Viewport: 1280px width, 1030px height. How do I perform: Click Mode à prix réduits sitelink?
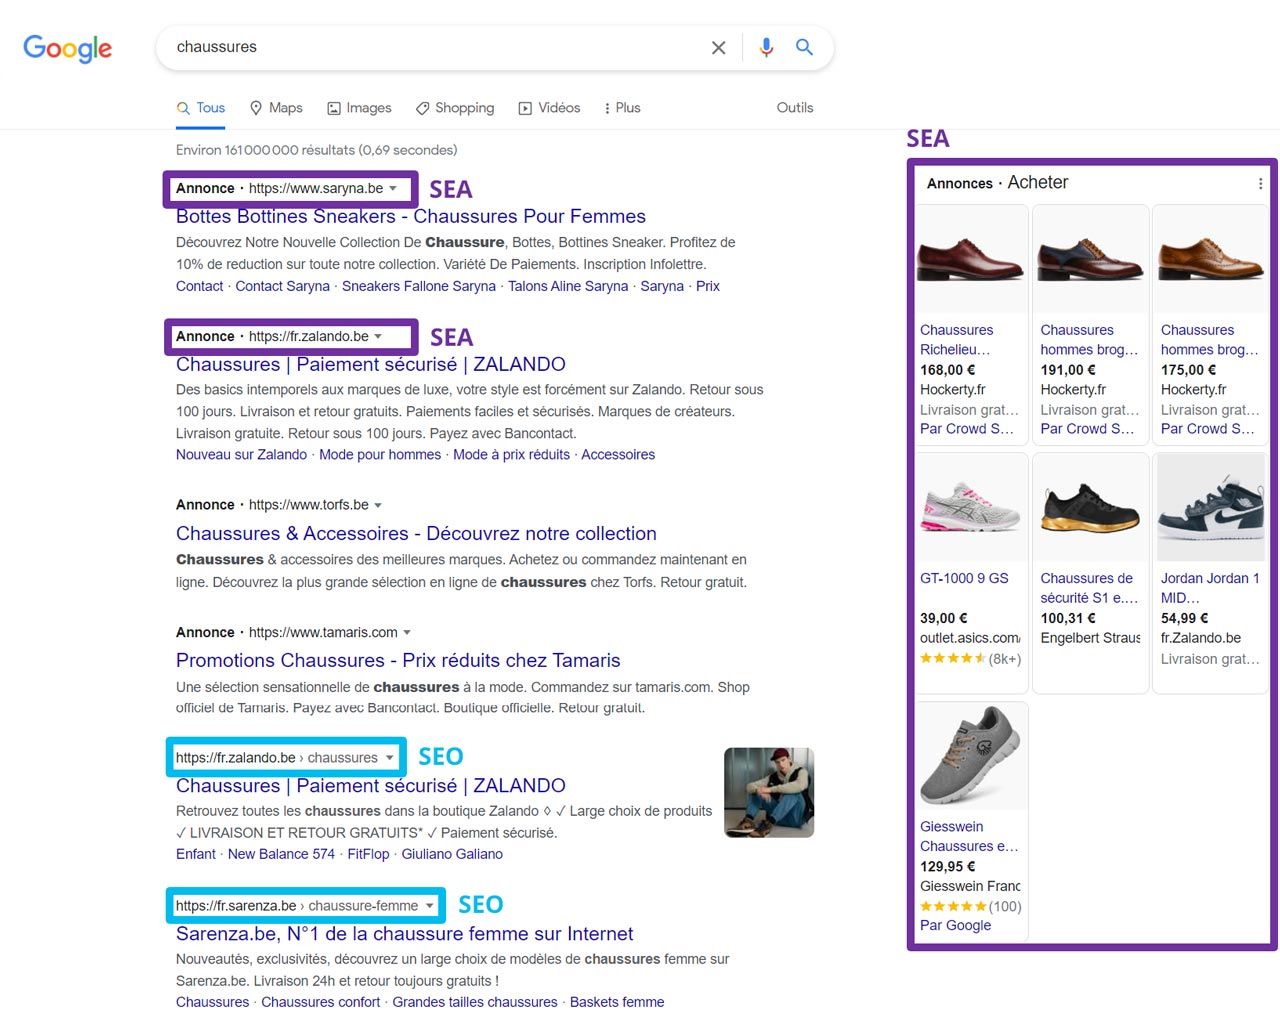pyautogui.click(x=511, y=454)
